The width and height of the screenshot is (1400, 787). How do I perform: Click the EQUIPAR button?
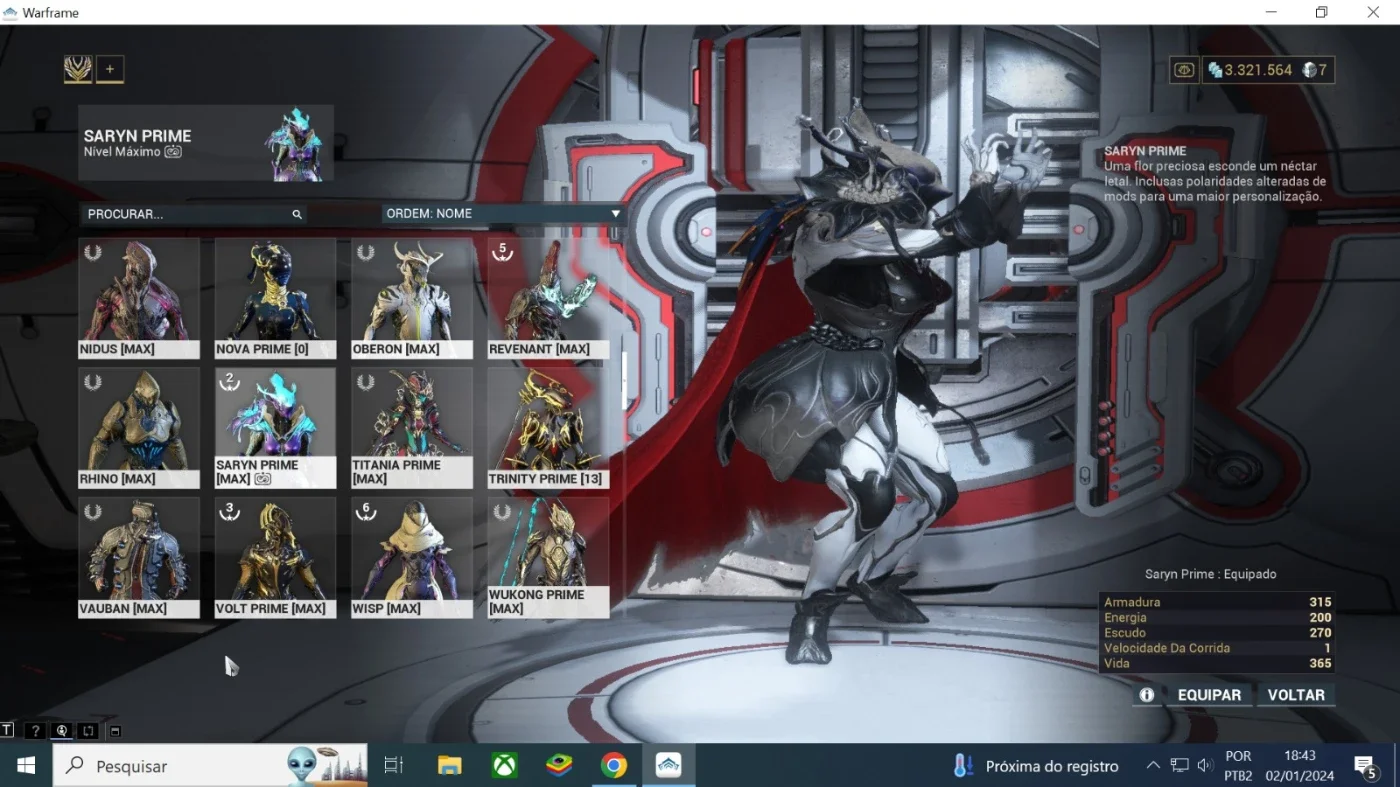coord(1209,695)
